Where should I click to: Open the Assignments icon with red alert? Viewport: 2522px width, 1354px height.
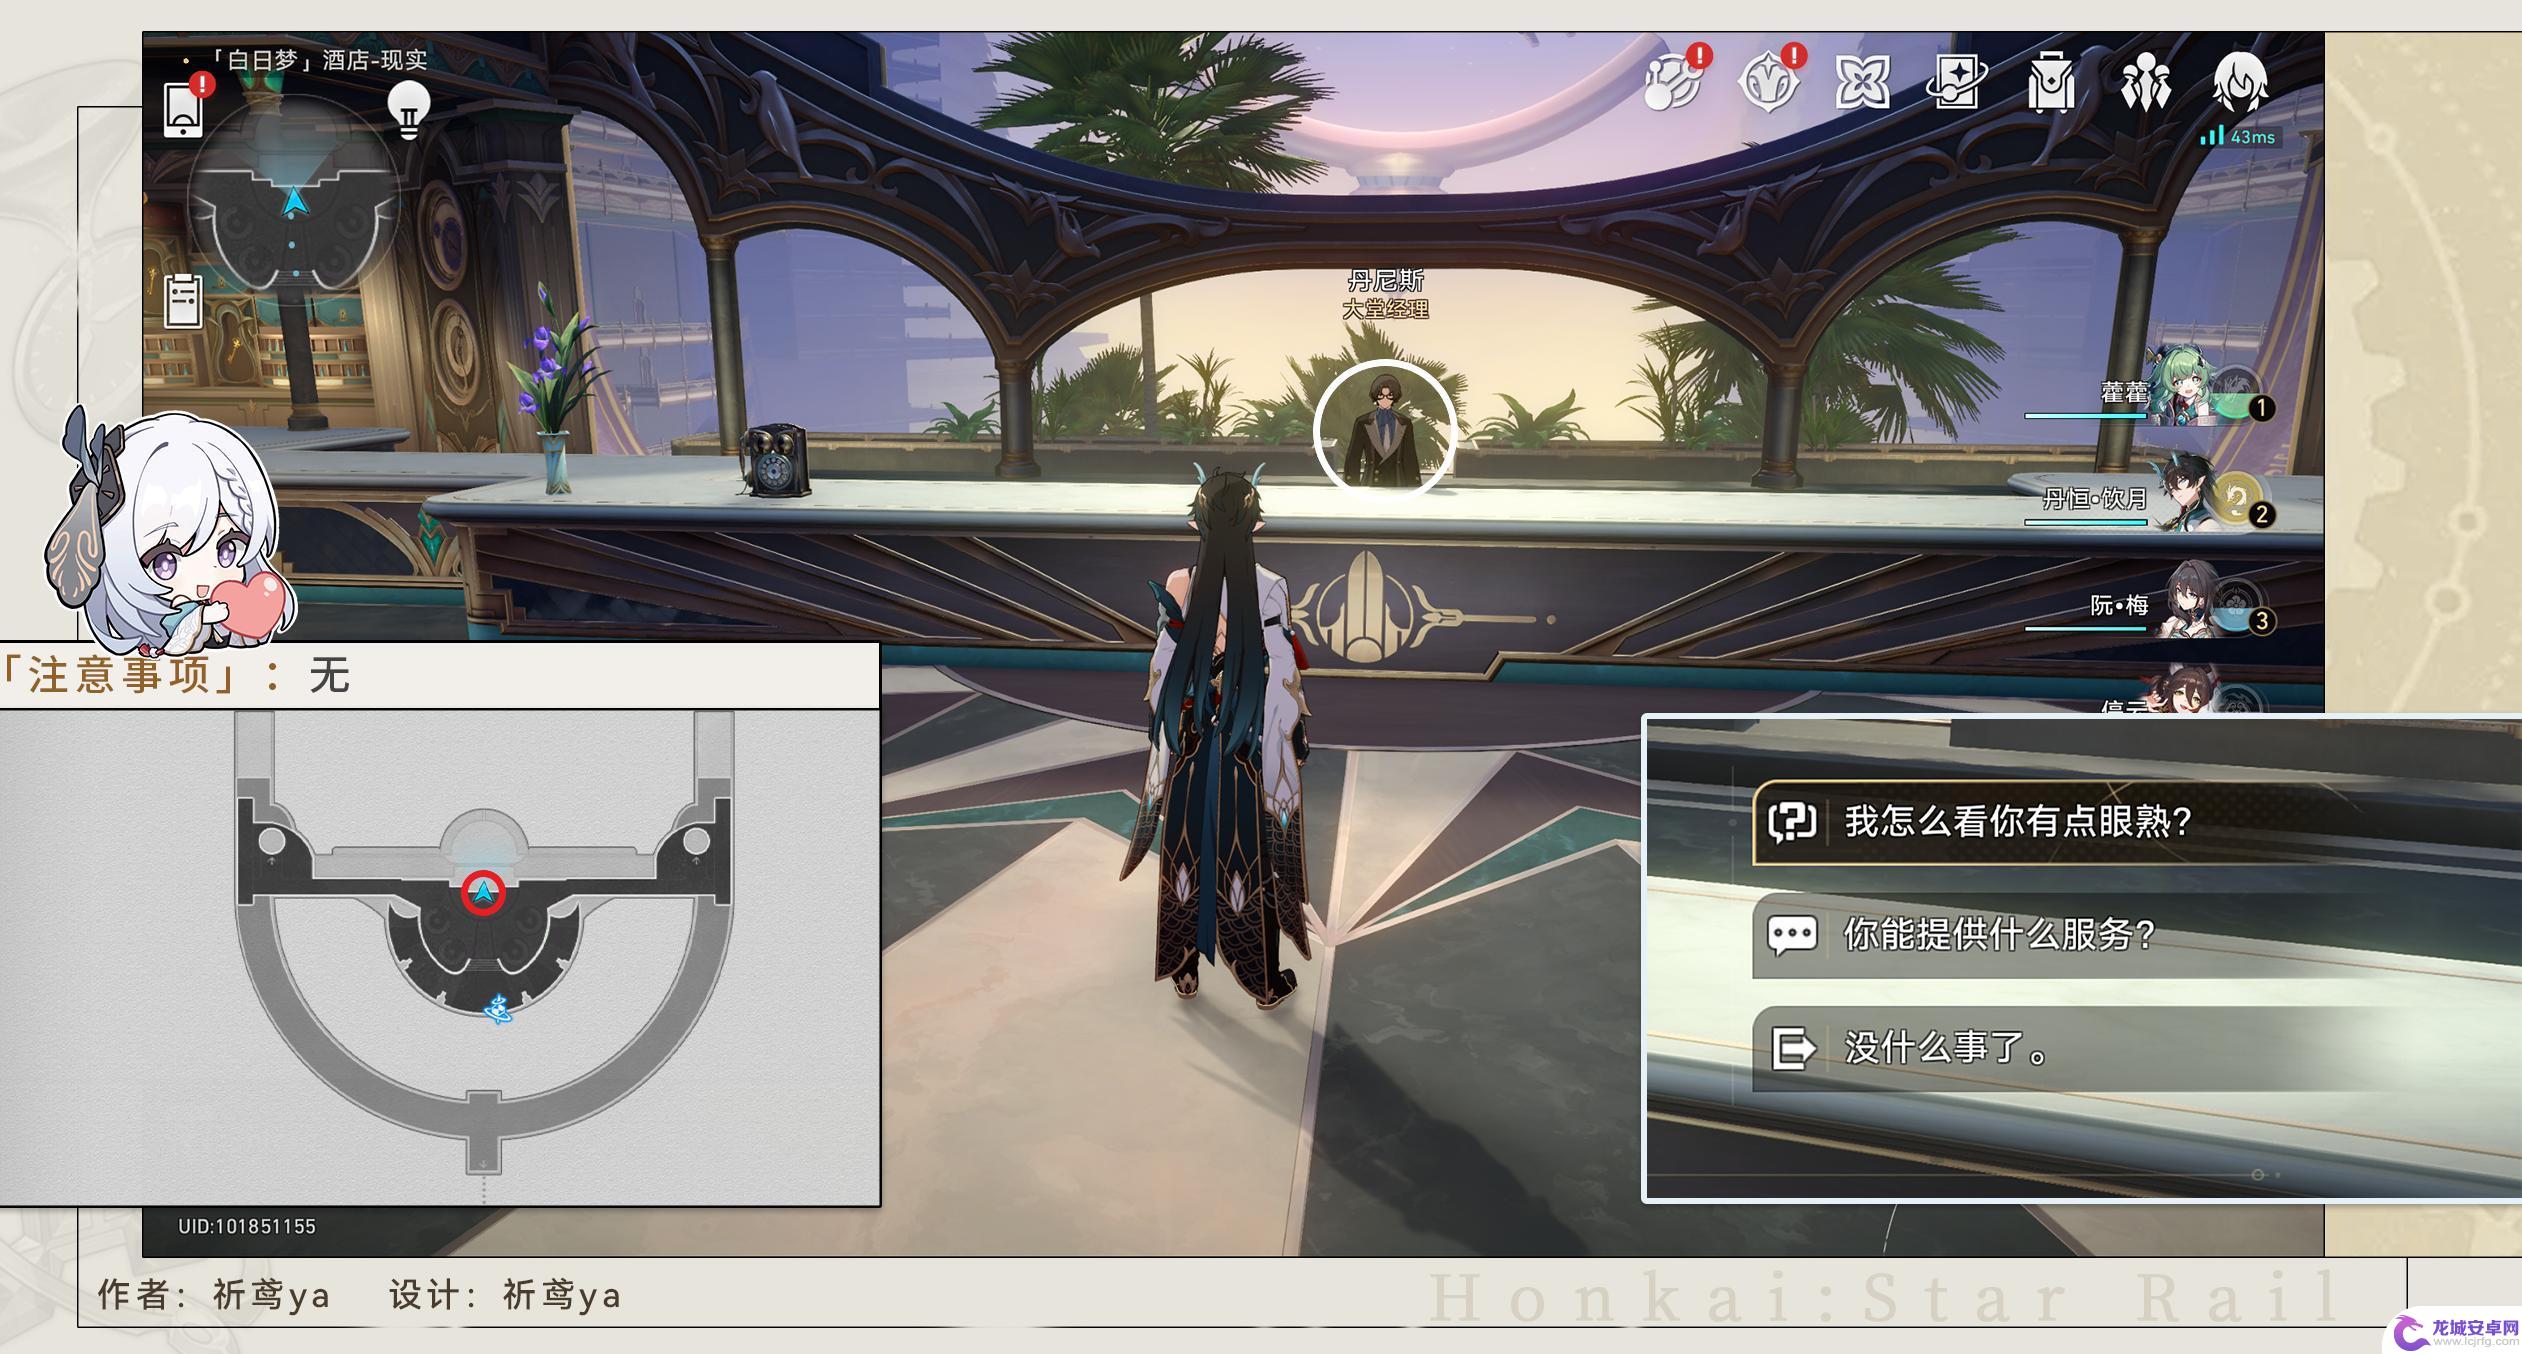coord(1673,81)
